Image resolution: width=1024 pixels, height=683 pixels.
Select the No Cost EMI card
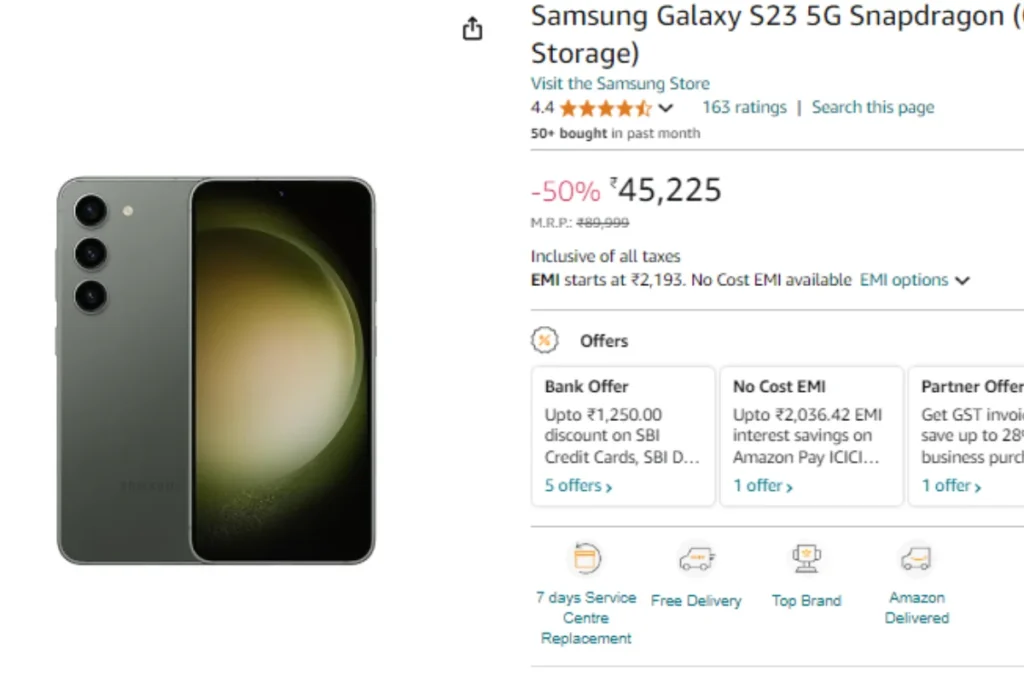[x=812, y=436]
